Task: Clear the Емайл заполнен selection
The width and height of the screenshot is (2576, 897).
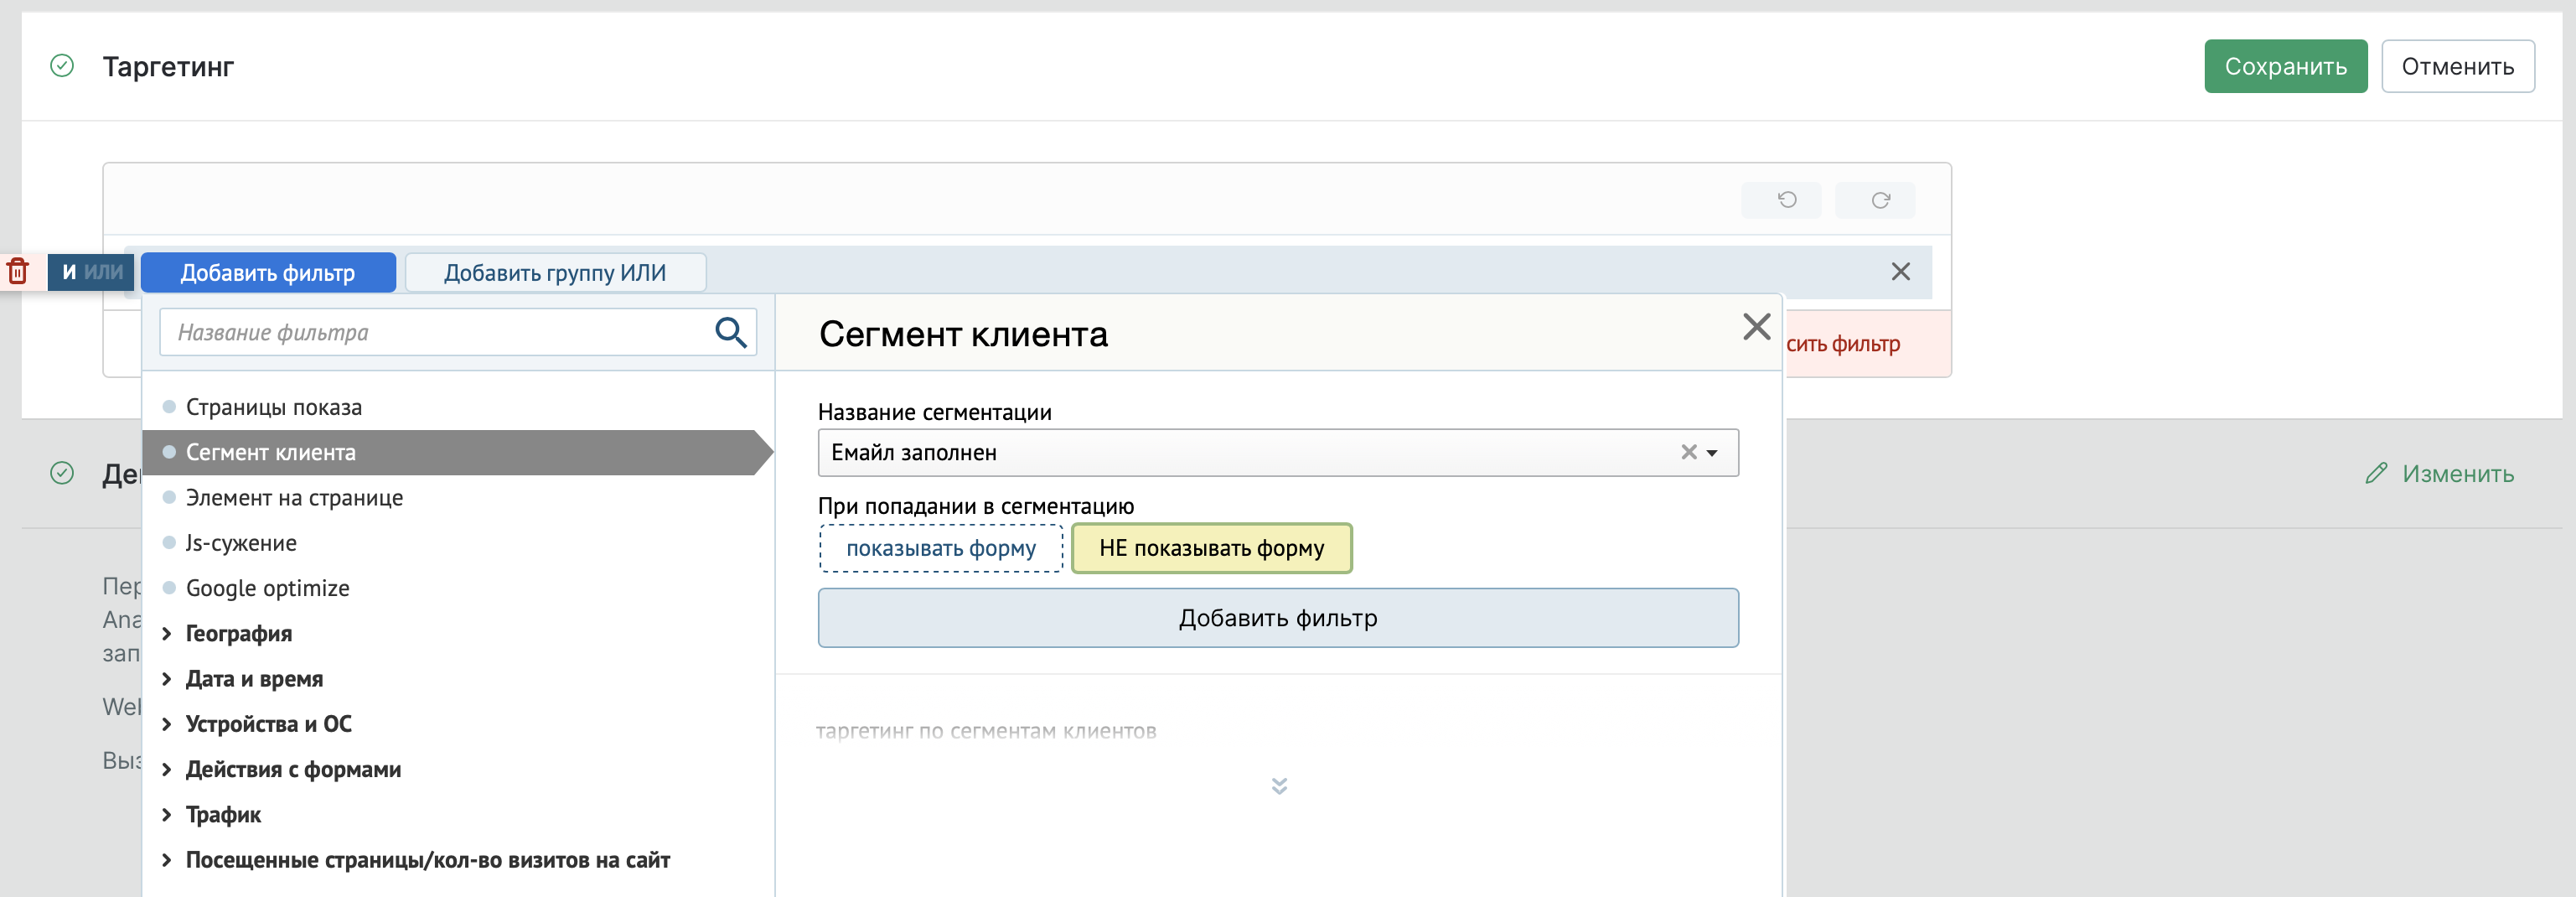Action: pyautogui.click(x=1688, y=452)
